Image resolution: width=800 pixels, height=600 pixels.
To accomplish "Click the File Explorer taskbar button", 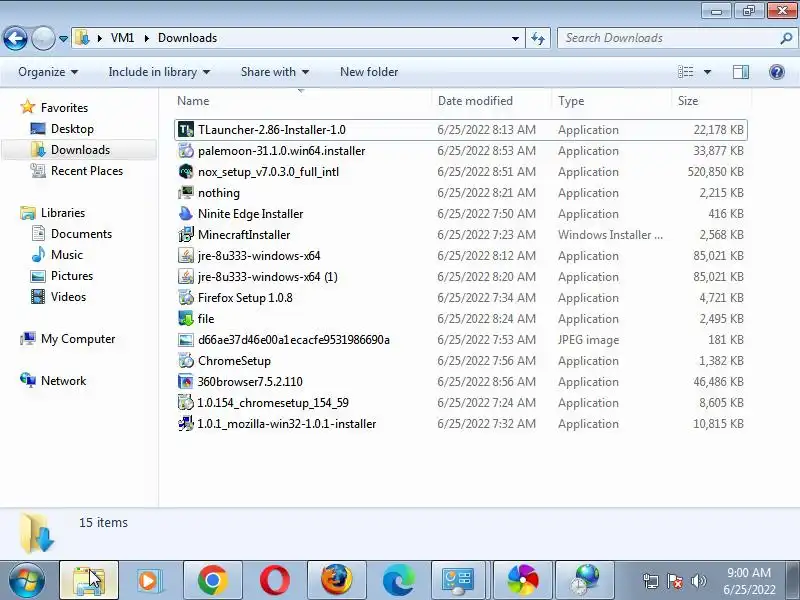I will point(89,580).
